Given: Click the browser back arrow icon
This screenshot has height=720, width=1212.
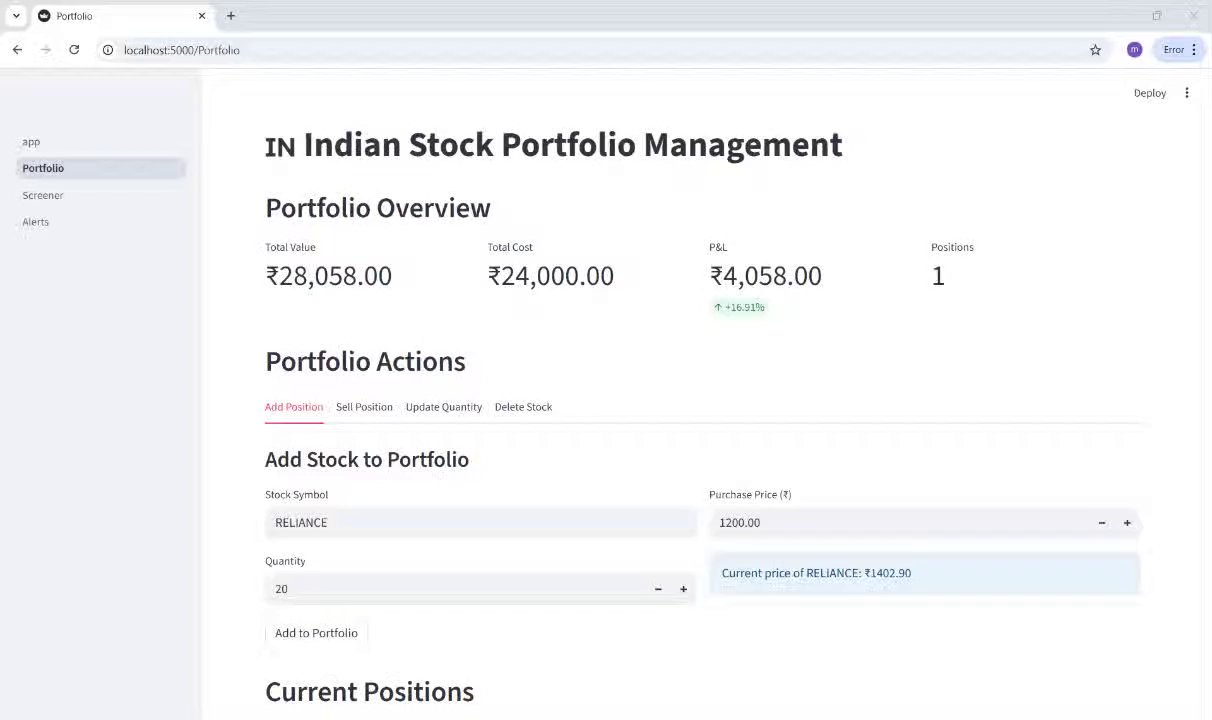Looking at the screenshot, I should click(x=17, y=50).
